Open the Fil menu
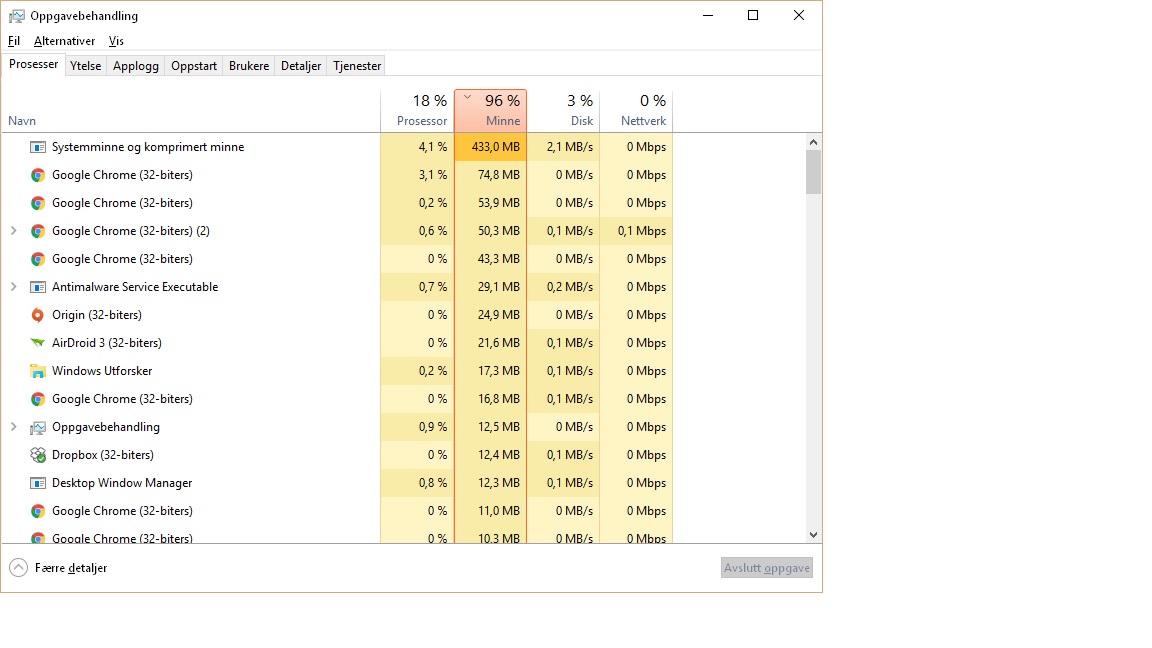 14,41
